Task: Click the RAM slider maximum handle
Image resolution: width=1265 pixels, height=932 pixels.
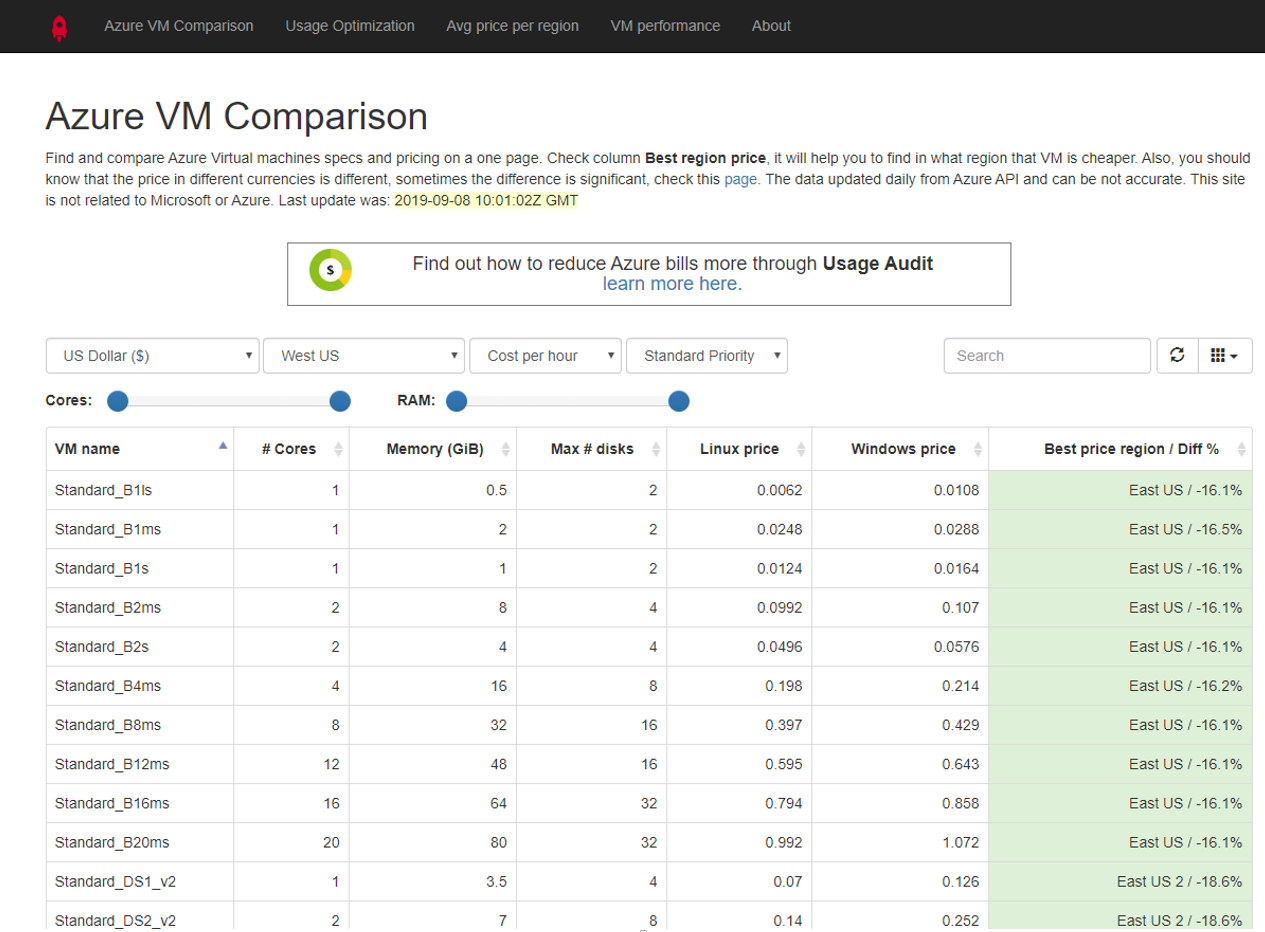Action: [x=679, y=401]
